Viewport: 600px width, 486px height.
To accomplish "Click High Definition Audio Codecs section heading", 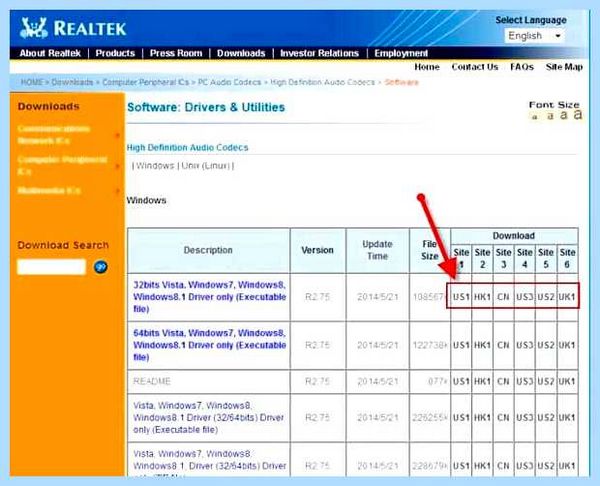I will (x=188, y=147).
